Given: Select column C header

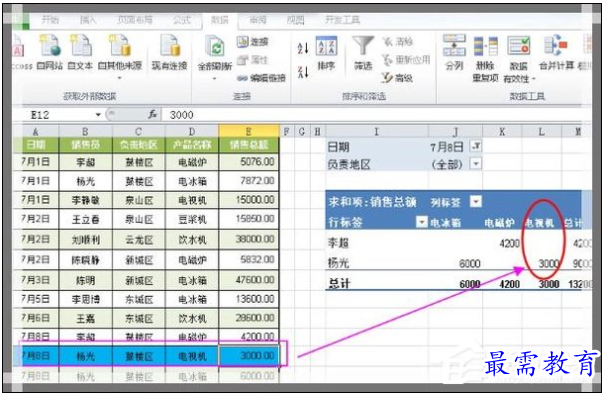Looking at the screenshot, I should (x=139, y=132).
